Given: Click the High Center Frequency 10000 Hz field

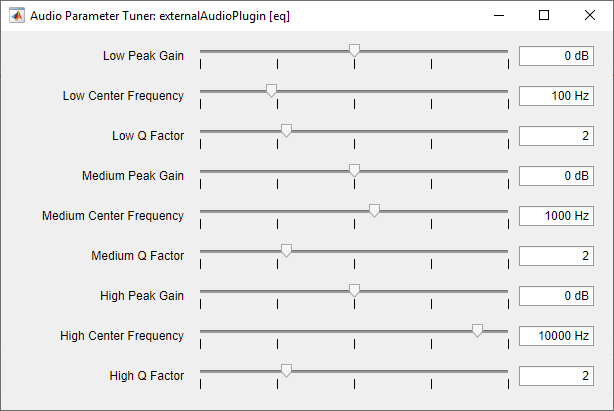Looking at the screenshot, I should [x=557, y=336].
